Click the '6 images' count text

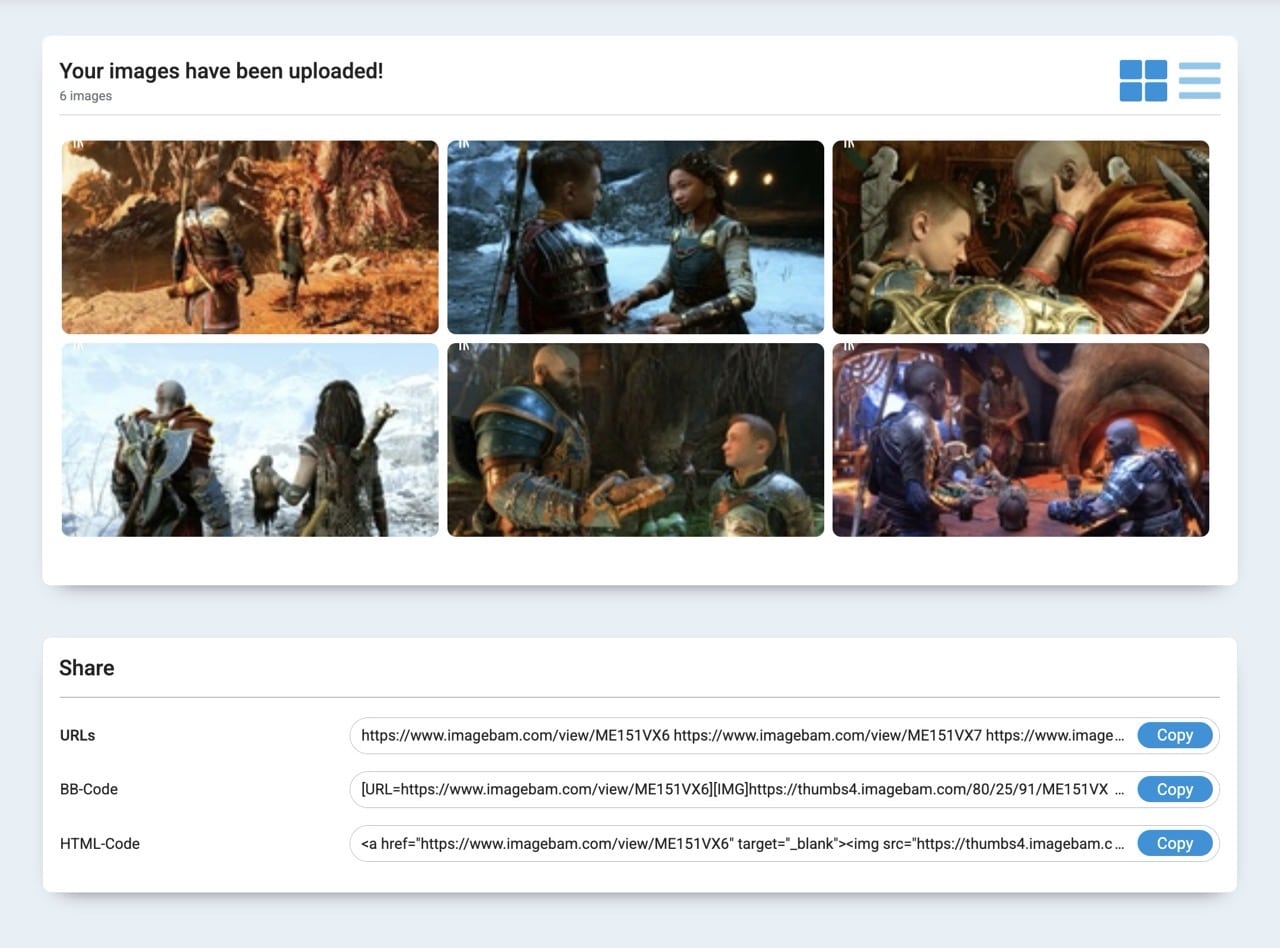pos(86,96)
